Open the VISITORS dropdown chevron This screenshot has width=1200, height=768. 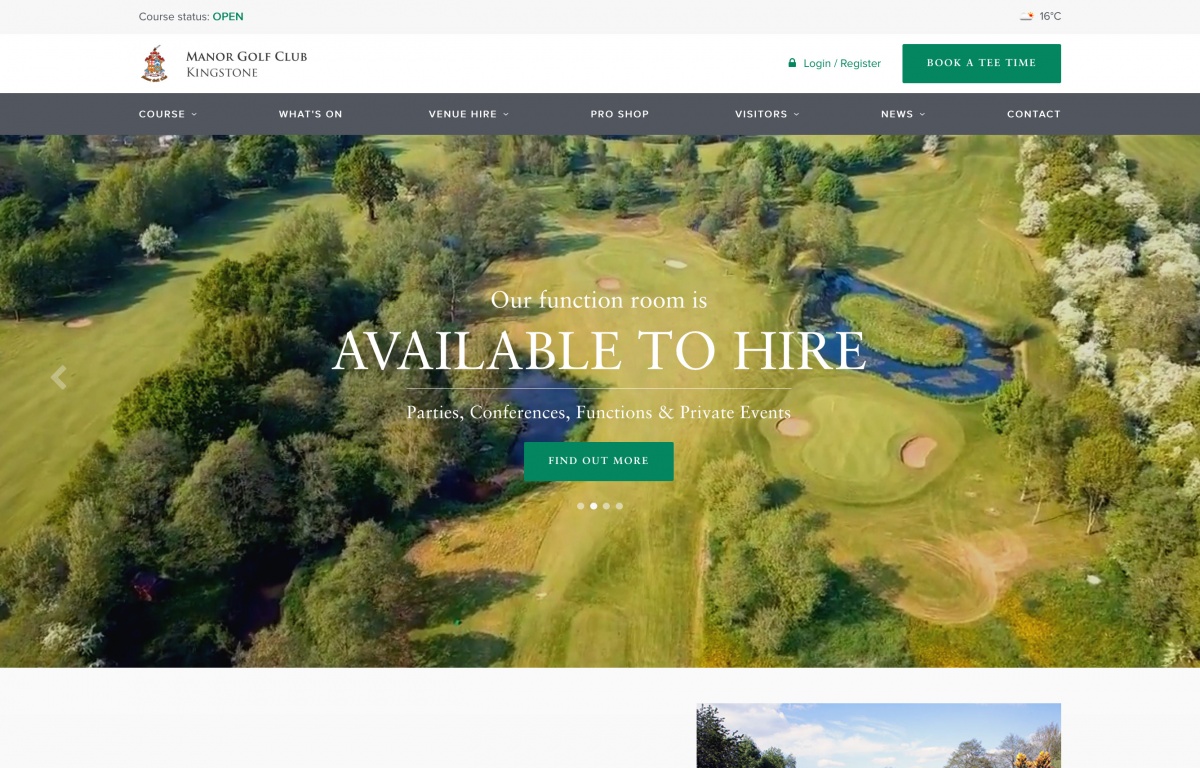pos(797,114)
